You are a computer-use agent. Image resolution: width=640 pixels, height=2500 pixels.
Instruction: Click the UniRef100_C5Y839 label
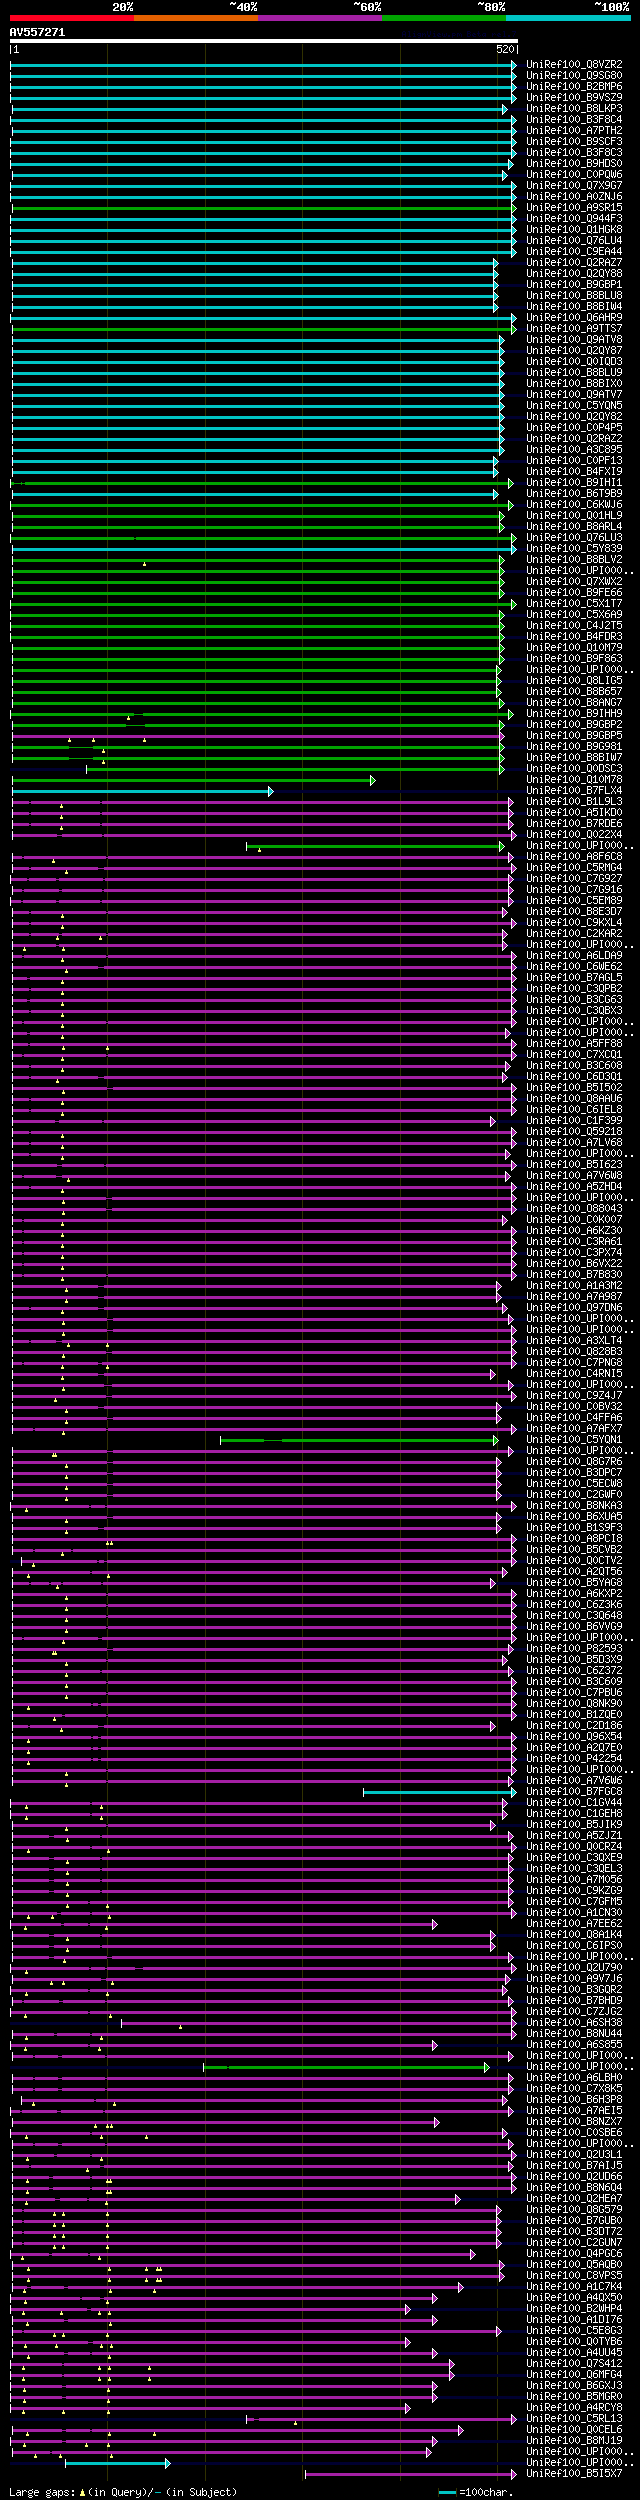[x=574, y=549]
